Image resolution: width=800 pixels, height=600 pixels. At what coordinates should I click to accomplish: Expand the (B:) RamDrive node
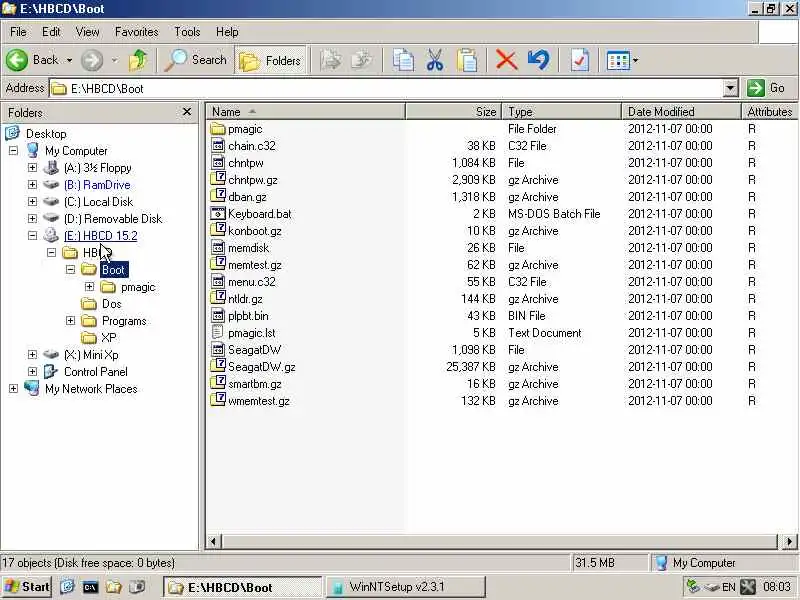(32, 184)
